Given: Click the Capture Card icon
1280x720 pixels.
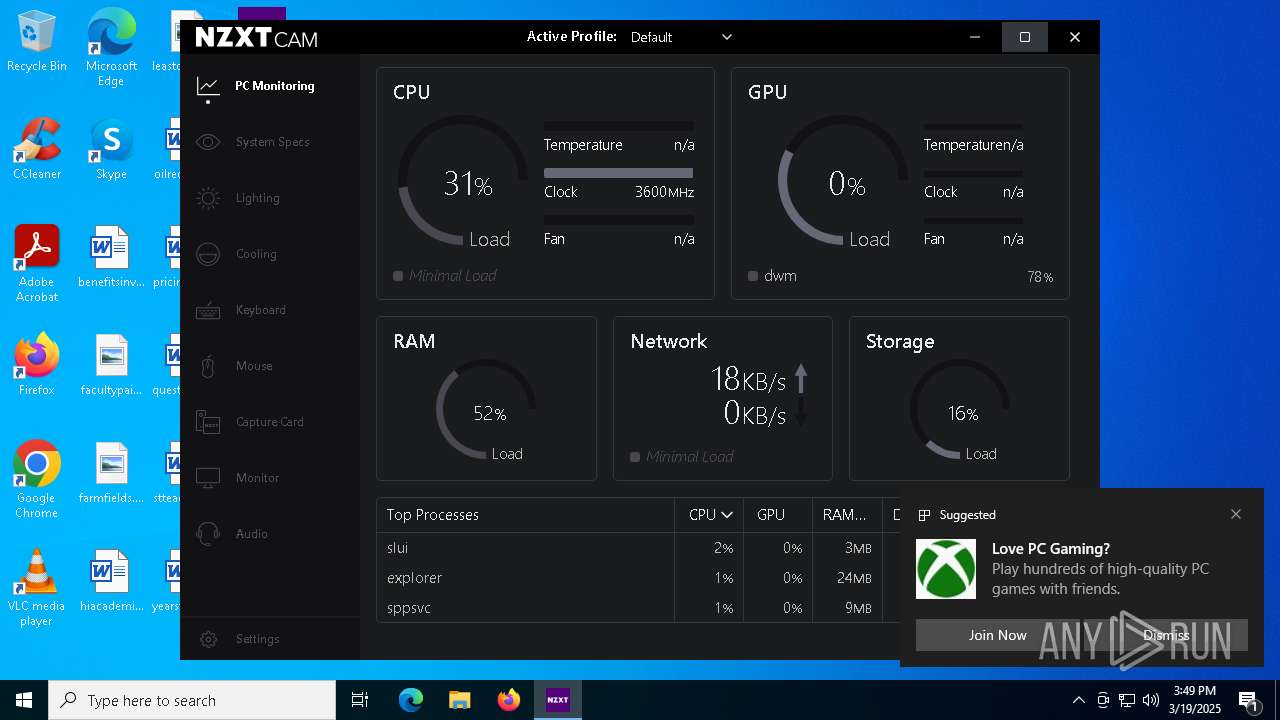Looking at the screenshot, I should click(x=208, y=422).
